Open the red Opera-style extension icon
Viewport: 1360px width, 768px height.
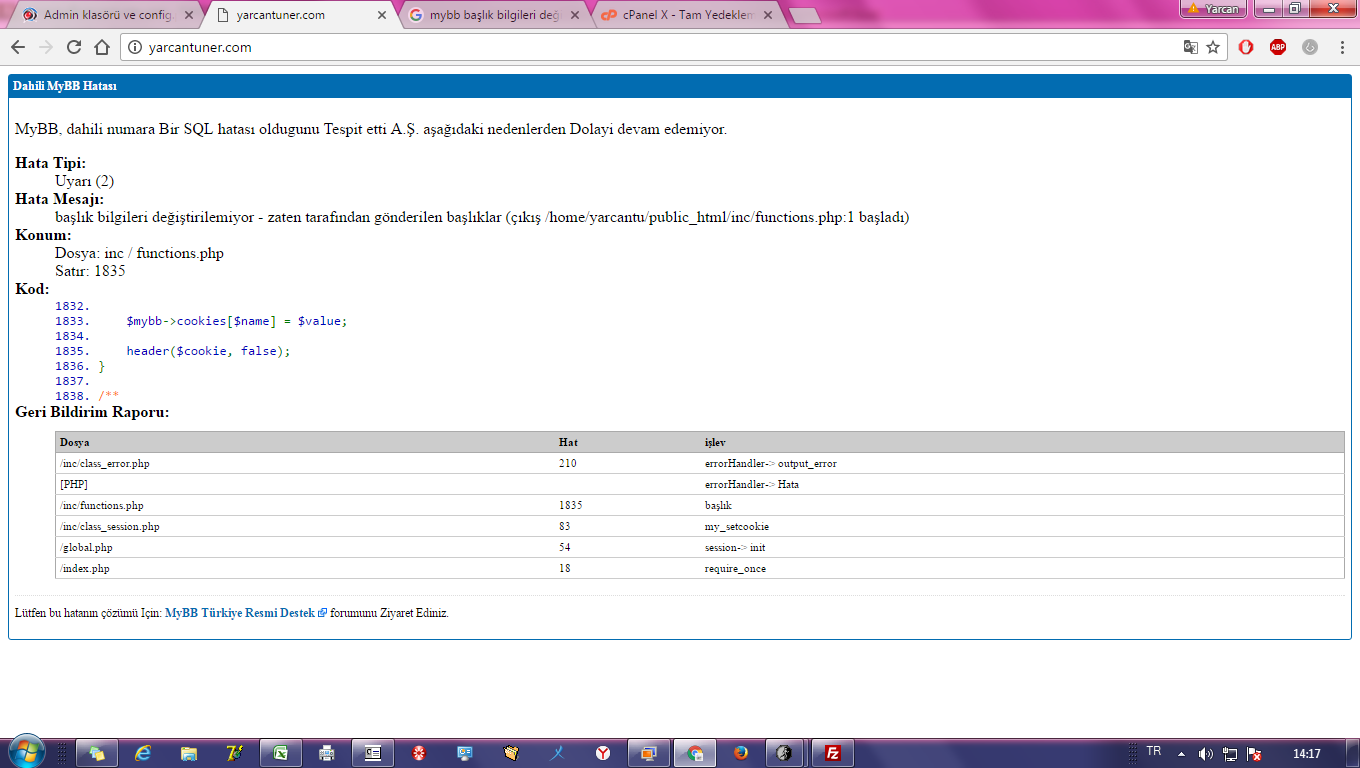[1246, 47]
